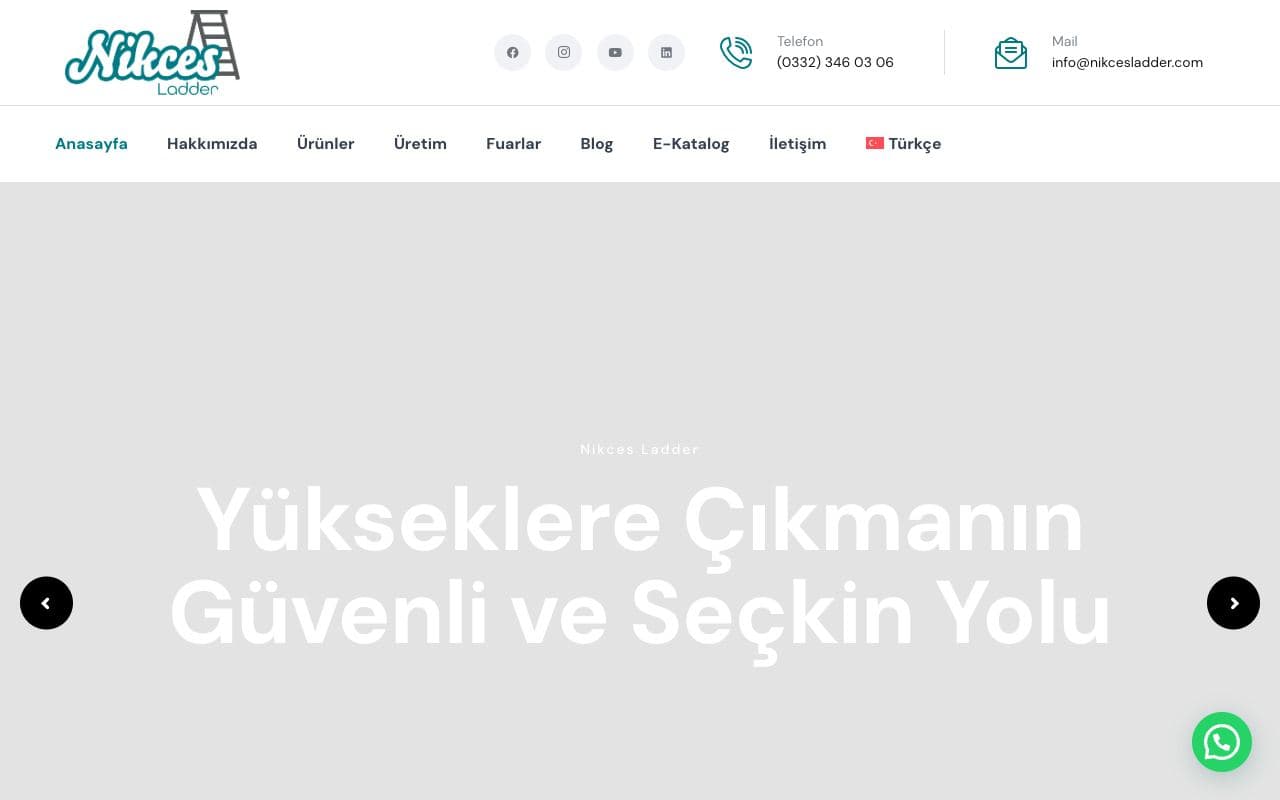
Task: Open the LinkedIn social icon
Action: (666, 52)
